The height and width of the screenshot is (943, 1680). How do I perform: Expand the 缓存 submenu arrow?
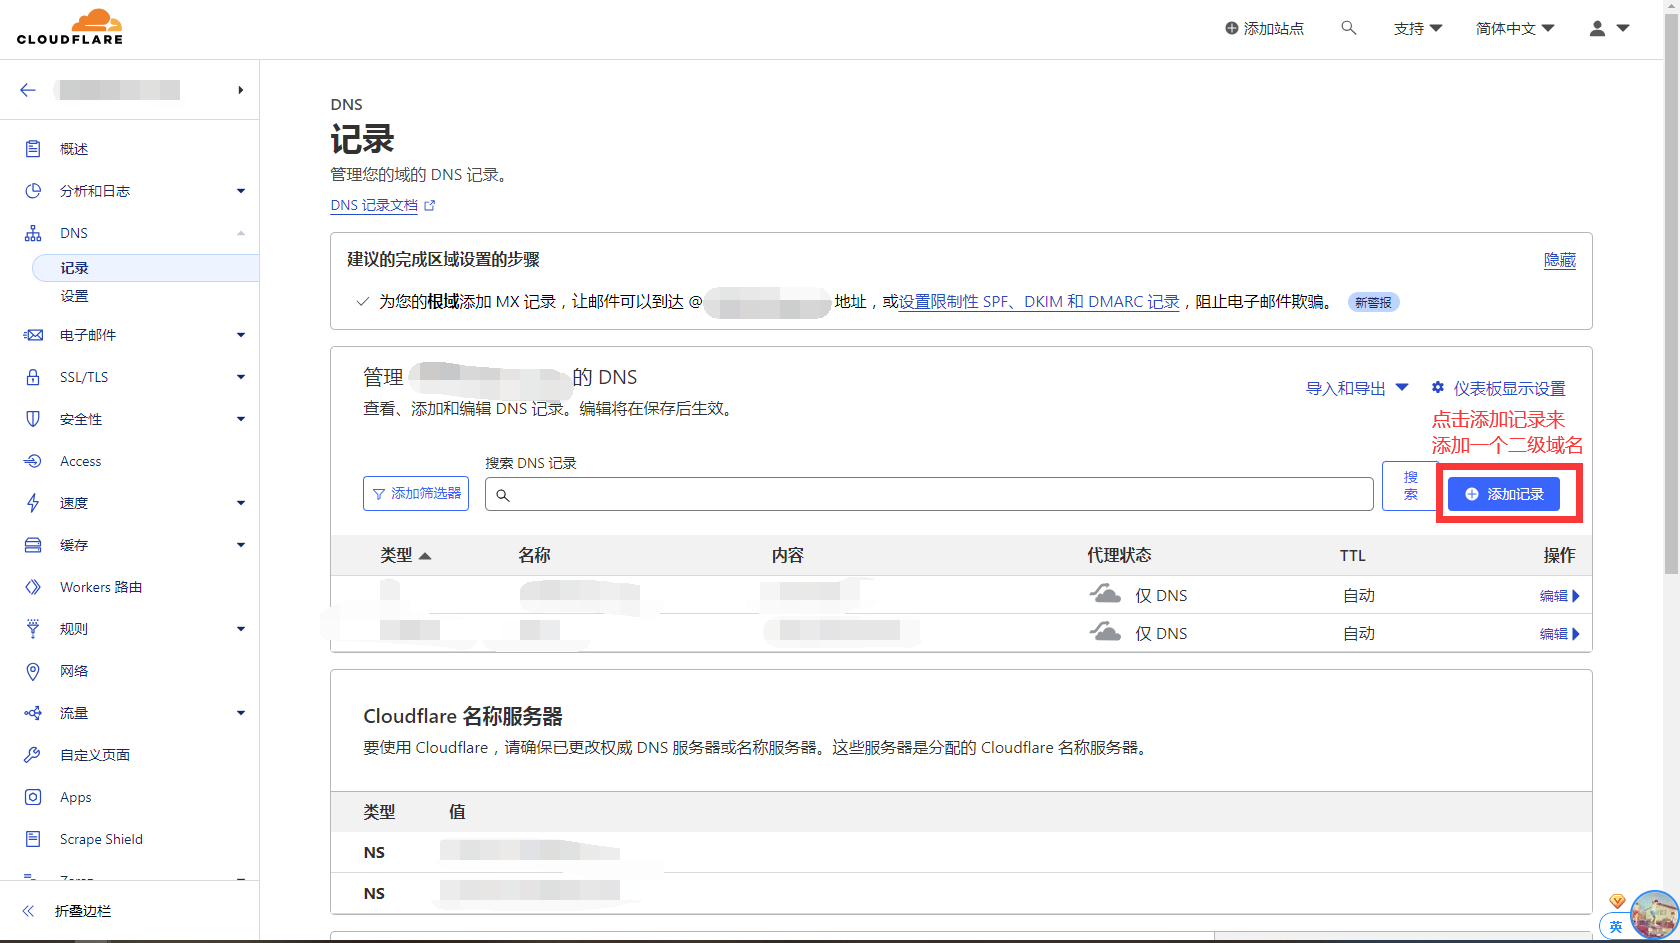(241, 545)
